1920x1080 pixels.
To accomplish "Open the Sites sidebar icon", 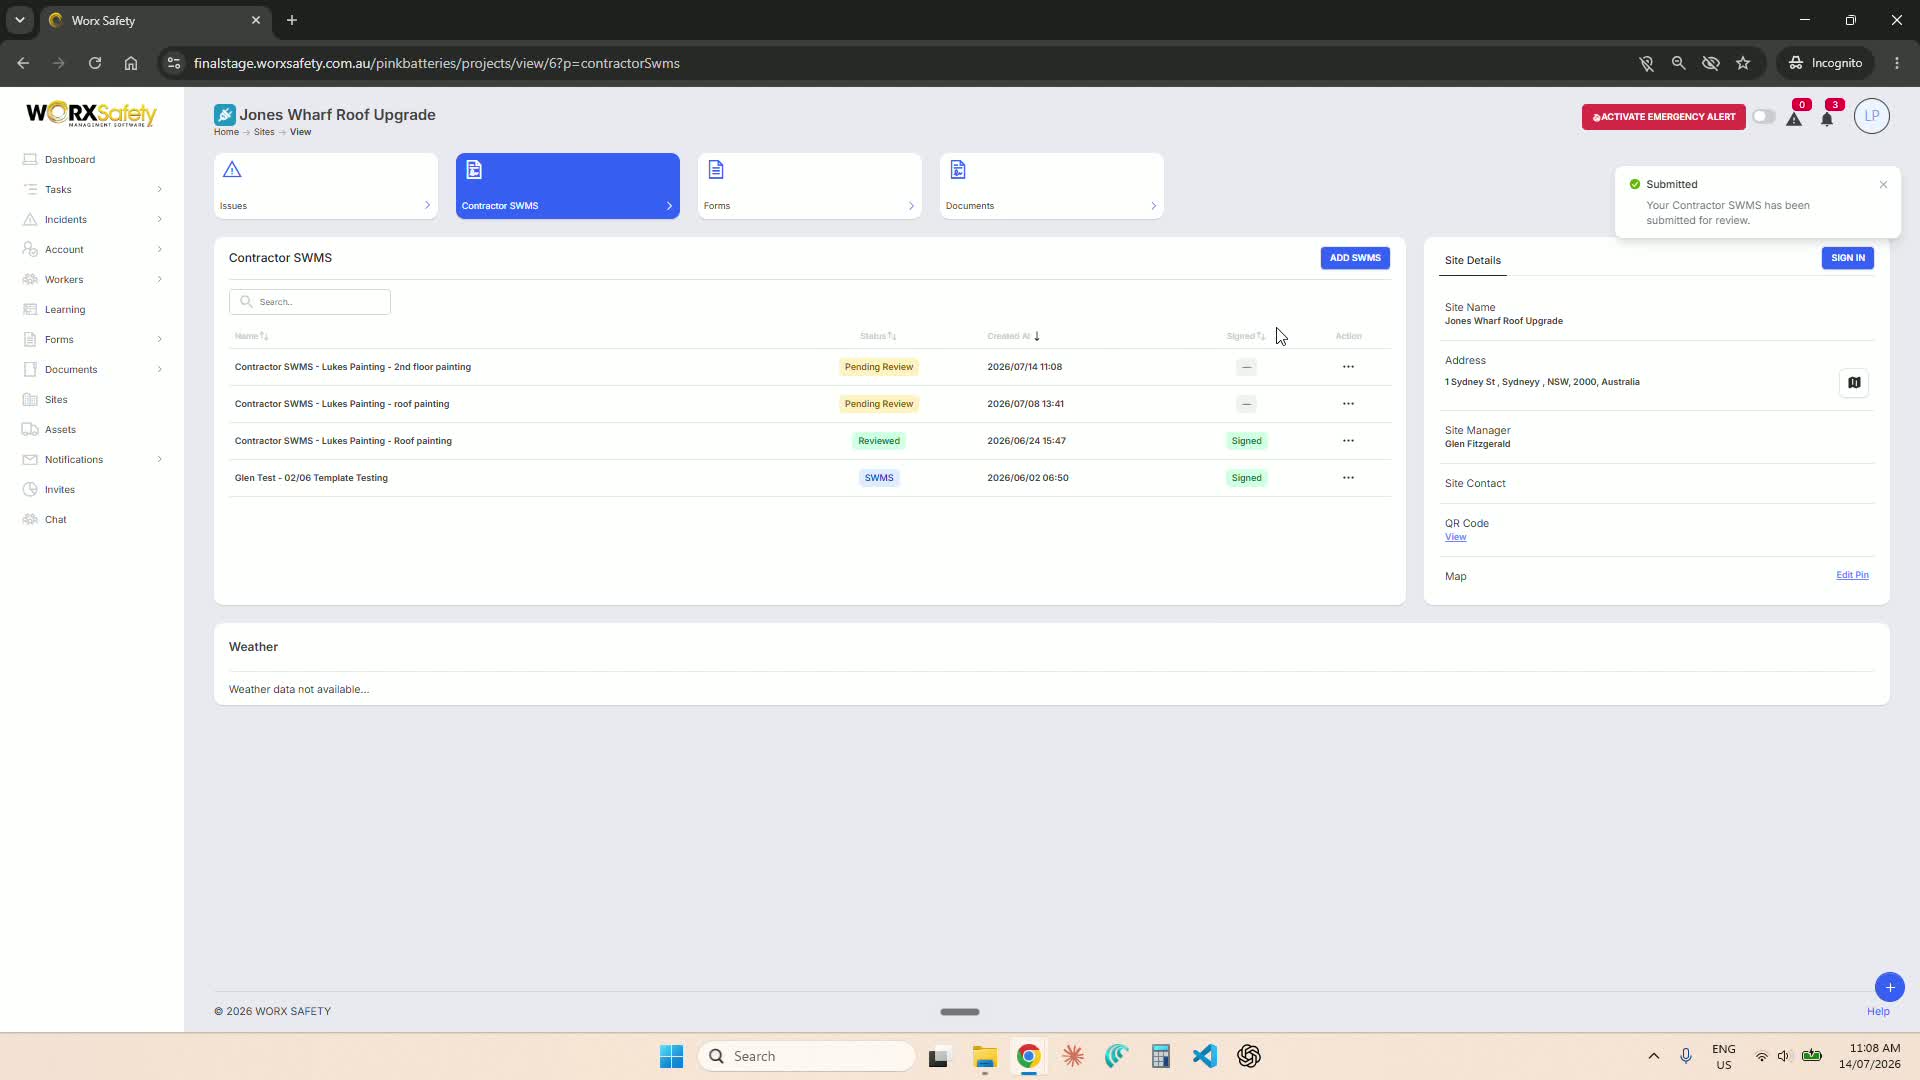I will click(30, 399).
